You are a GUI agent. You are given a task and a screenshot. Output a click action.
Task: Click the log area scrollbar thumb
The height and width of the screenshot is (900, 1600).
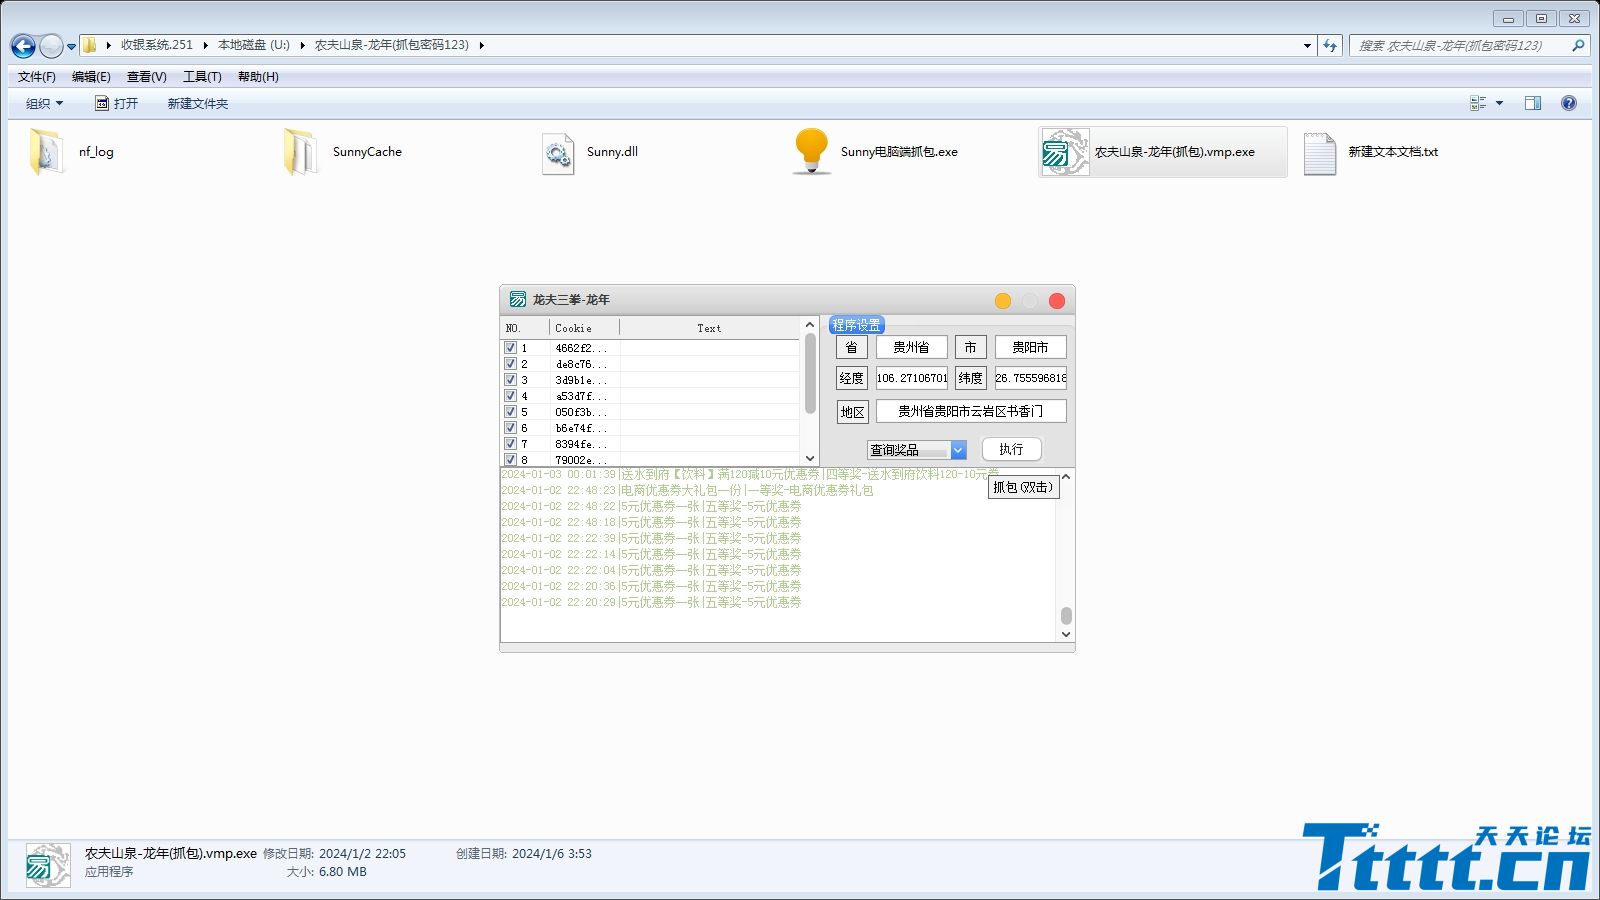click(x=1066, y=616)
